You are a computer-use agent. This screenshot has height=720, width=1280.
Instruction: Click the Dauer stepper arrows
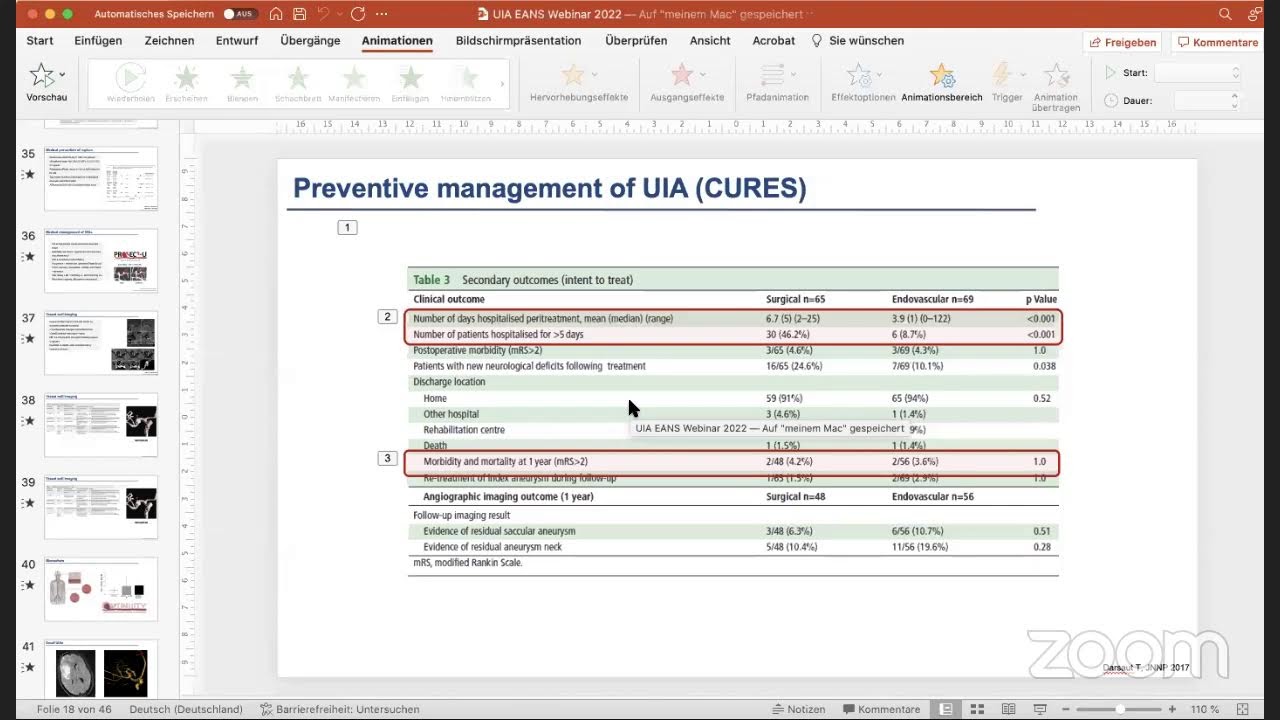pyautogui.click(x=1234, y=100)
